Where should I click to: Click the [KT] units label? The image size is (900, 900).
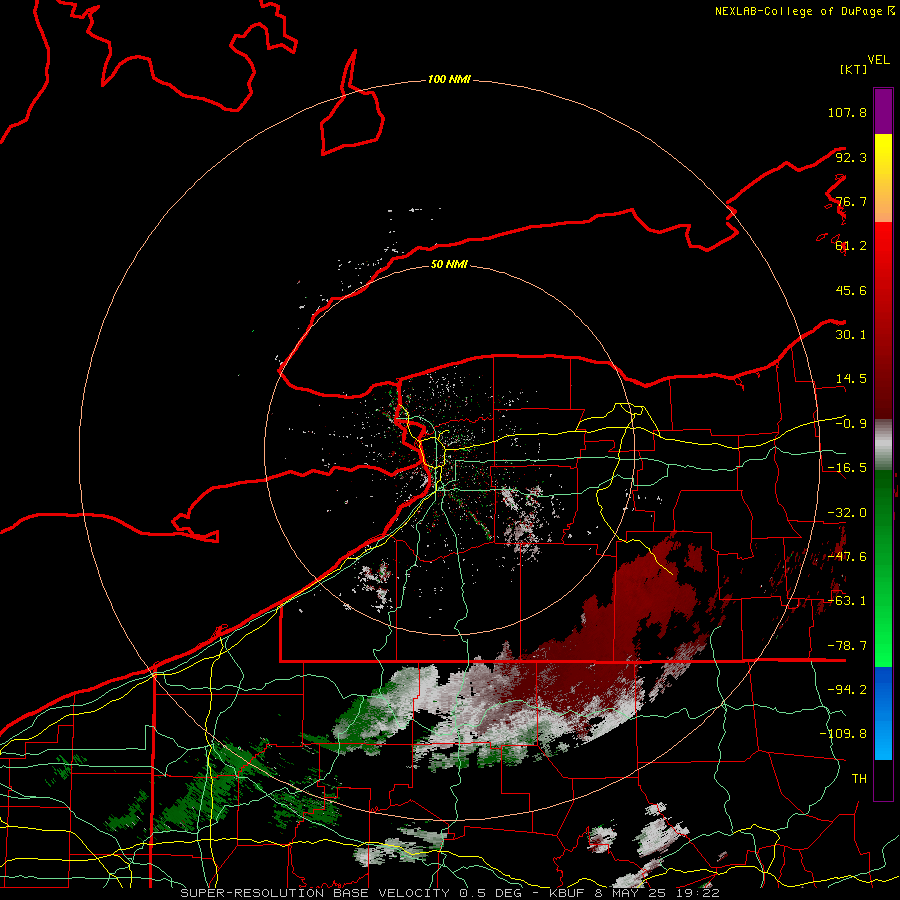854,69
